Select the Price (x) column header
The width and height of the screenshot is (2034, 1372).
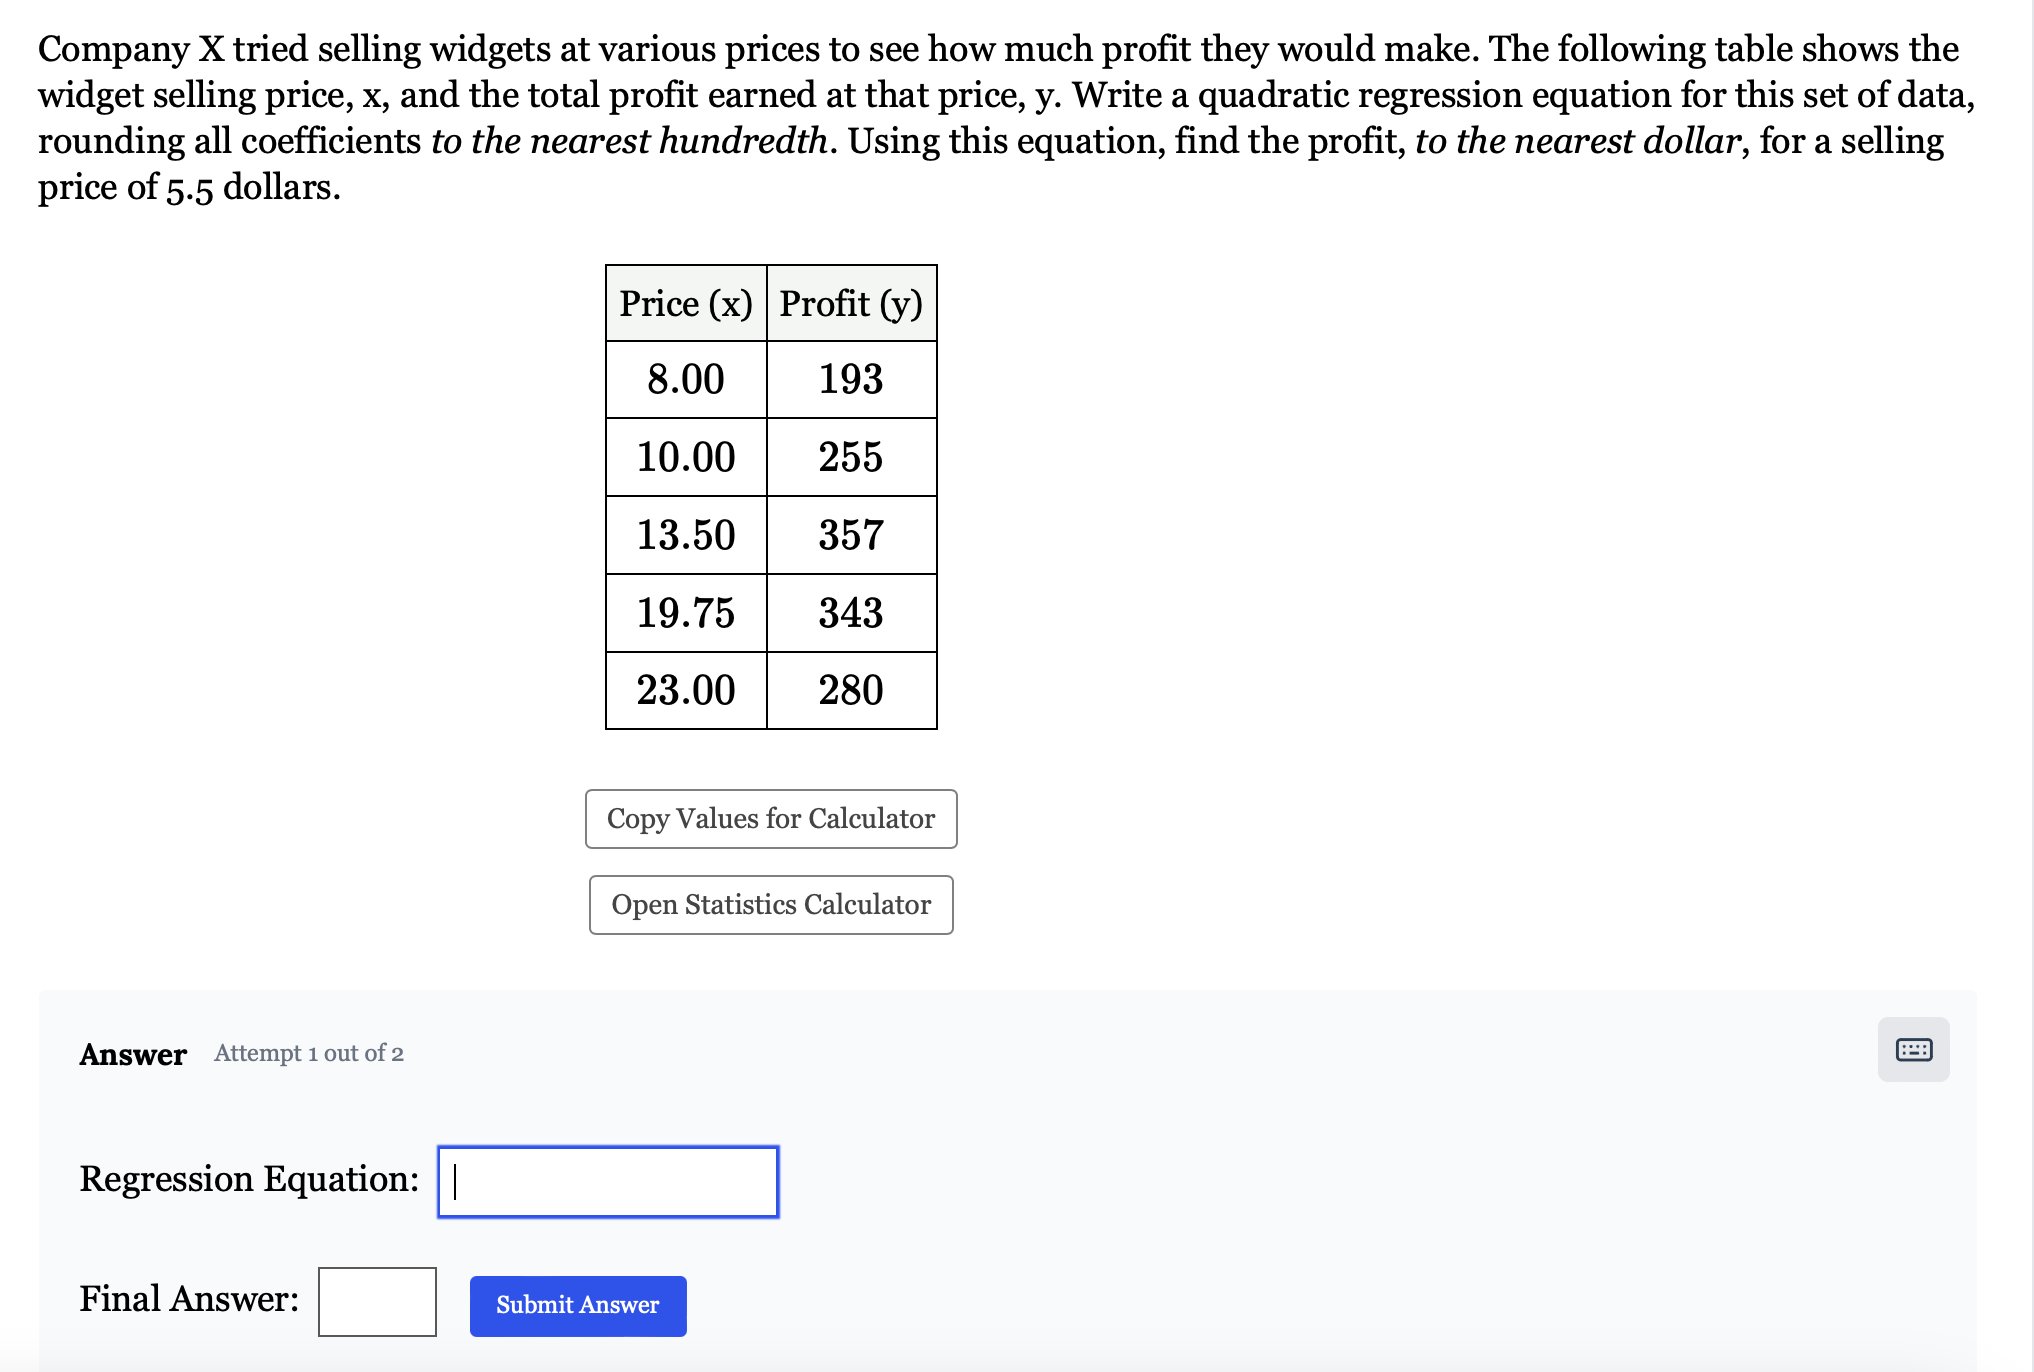[686, 302]
